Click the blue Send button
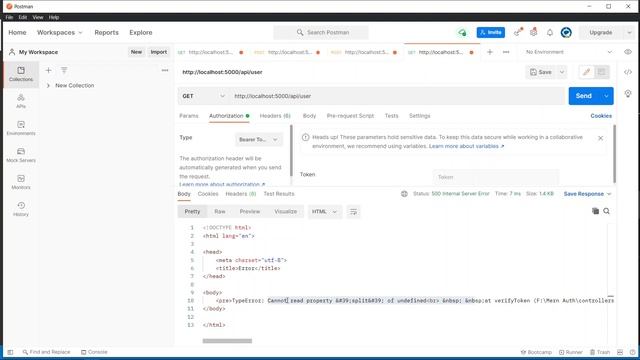 [584, 96]
